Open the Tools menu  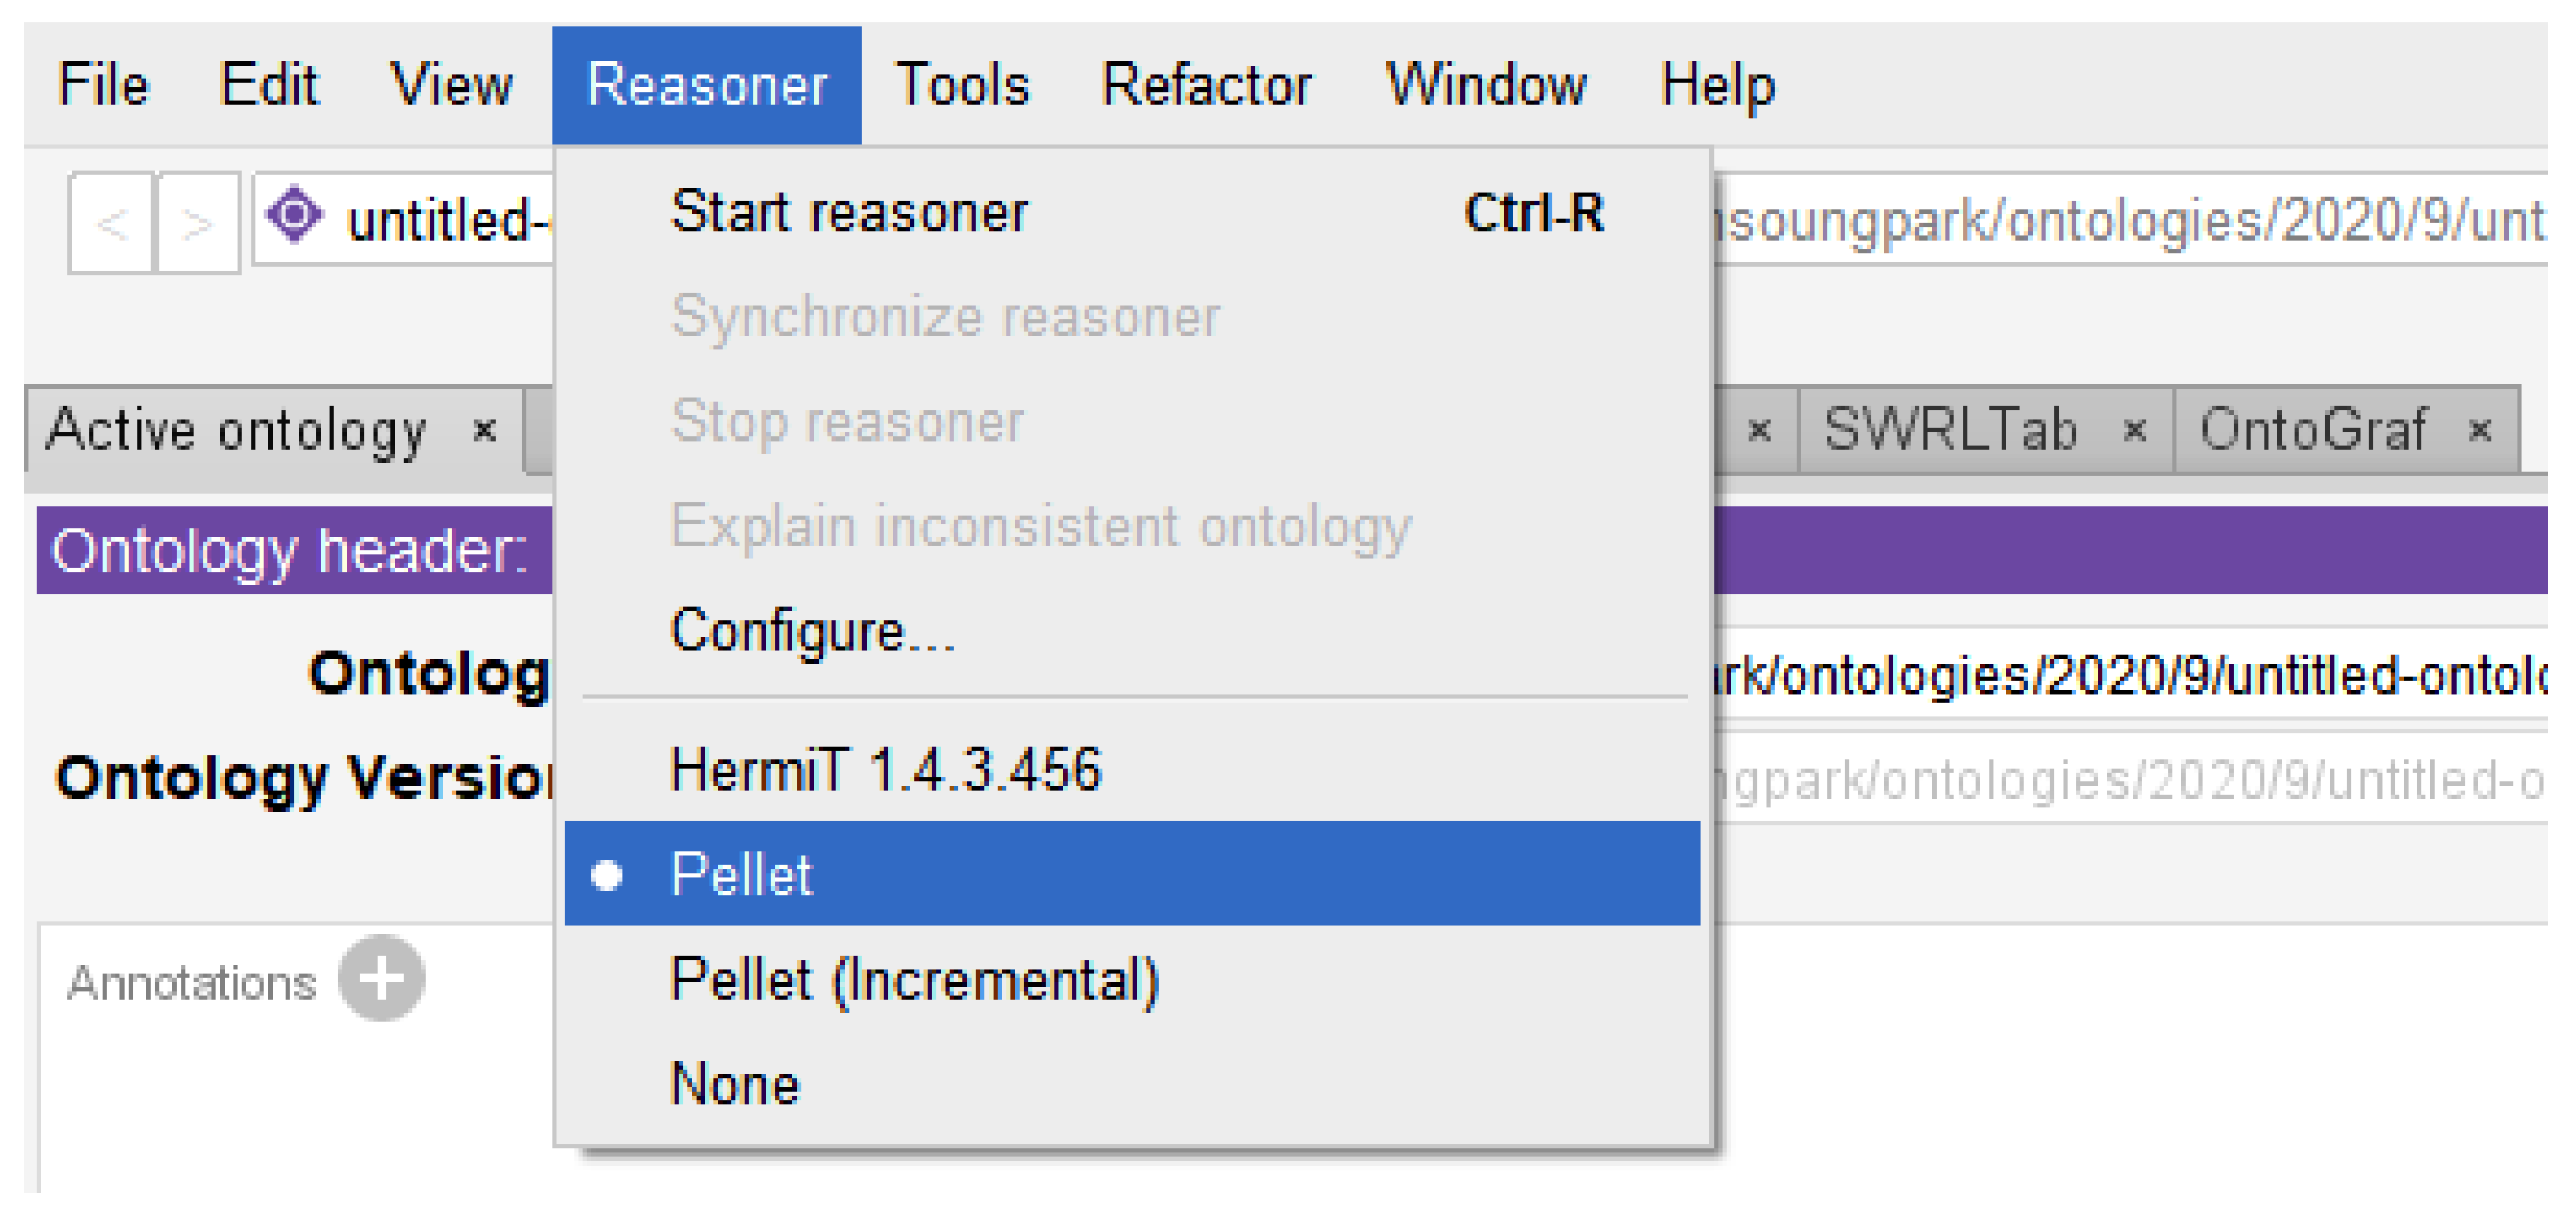[962, 85]
